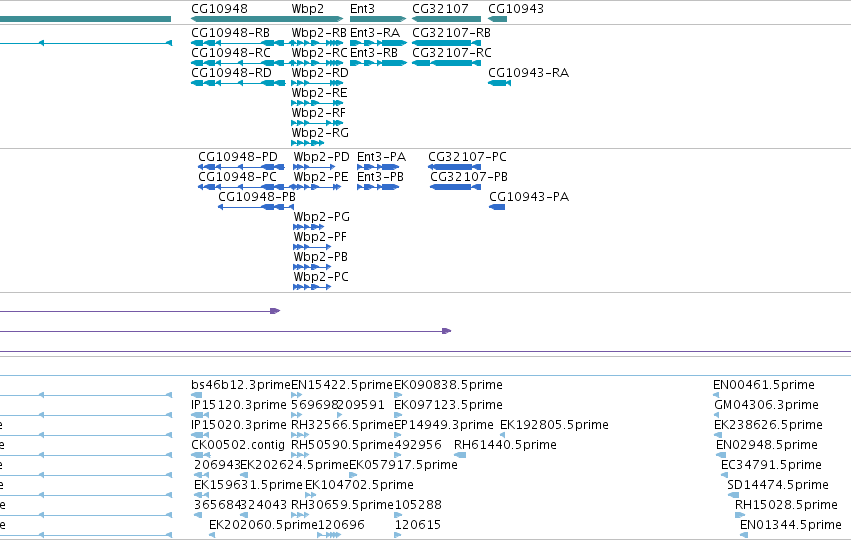Click transcript Wbp2-RF
This screenshot has width=851, height=540.
click(318, 113)
